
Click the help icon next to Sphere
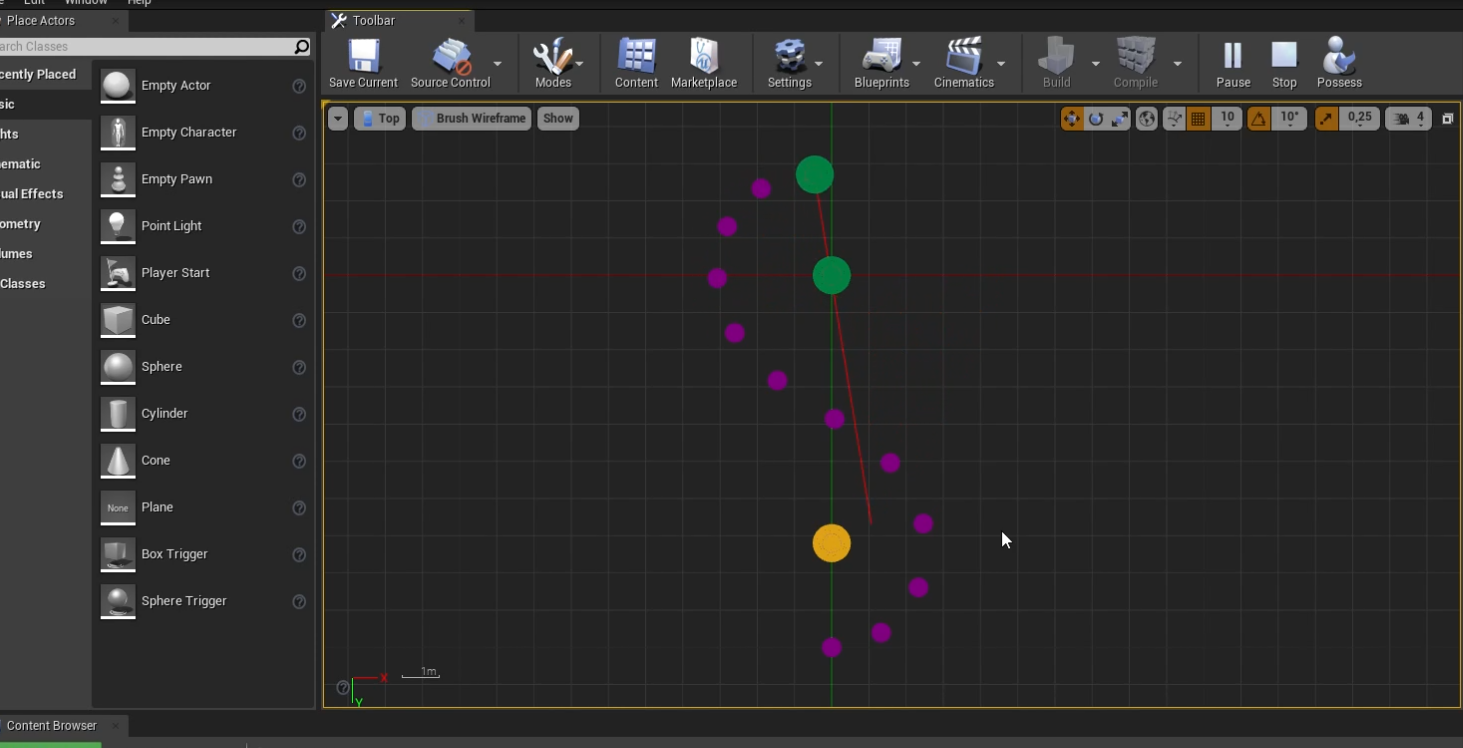[299, 368]
